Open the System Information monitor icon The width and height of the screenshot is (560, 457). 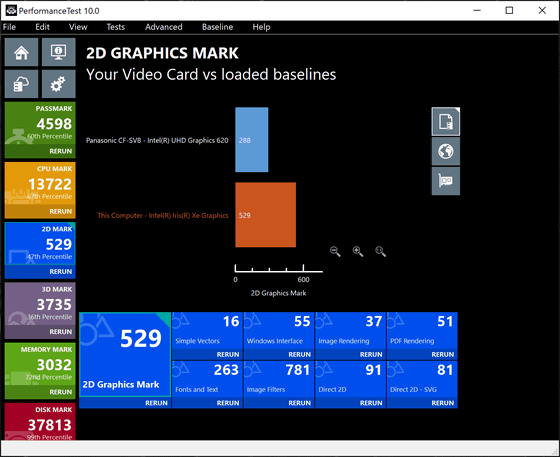pyautogui.click(x=59, y=52)
